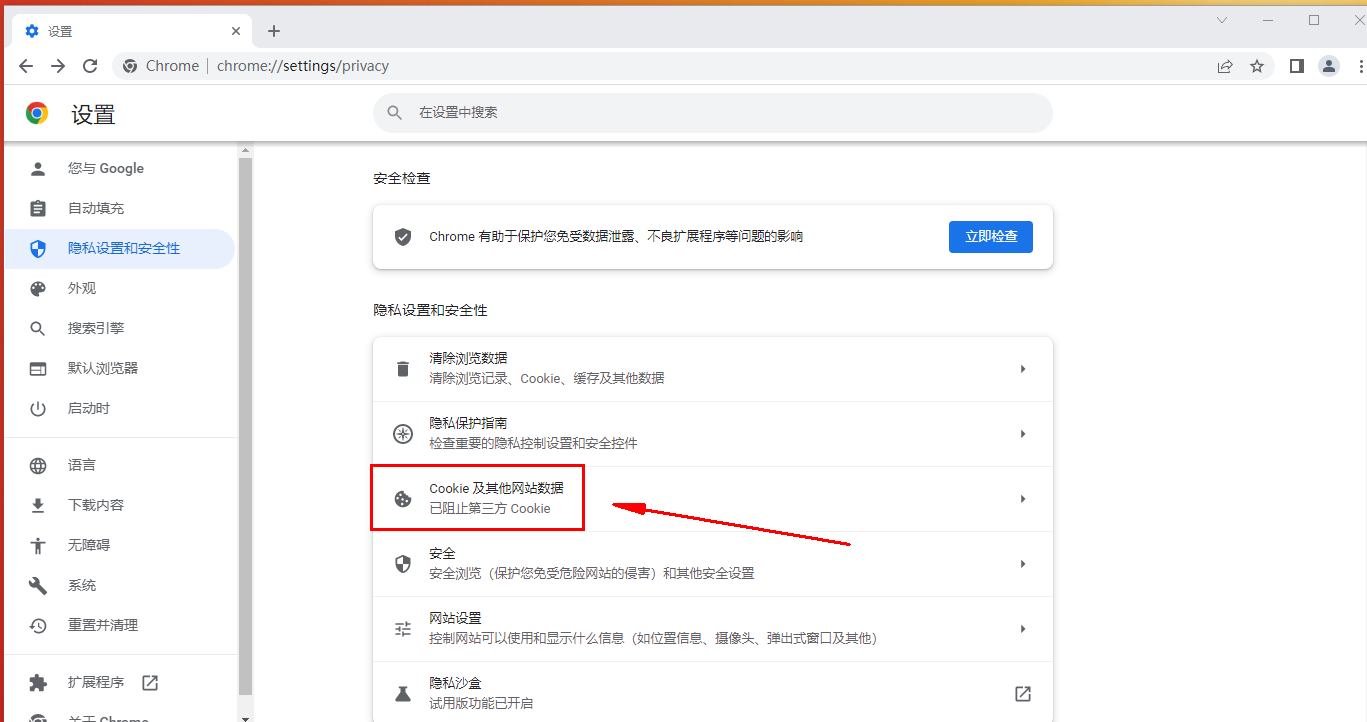Click the trash icon for 清除浏览数据

403,369
